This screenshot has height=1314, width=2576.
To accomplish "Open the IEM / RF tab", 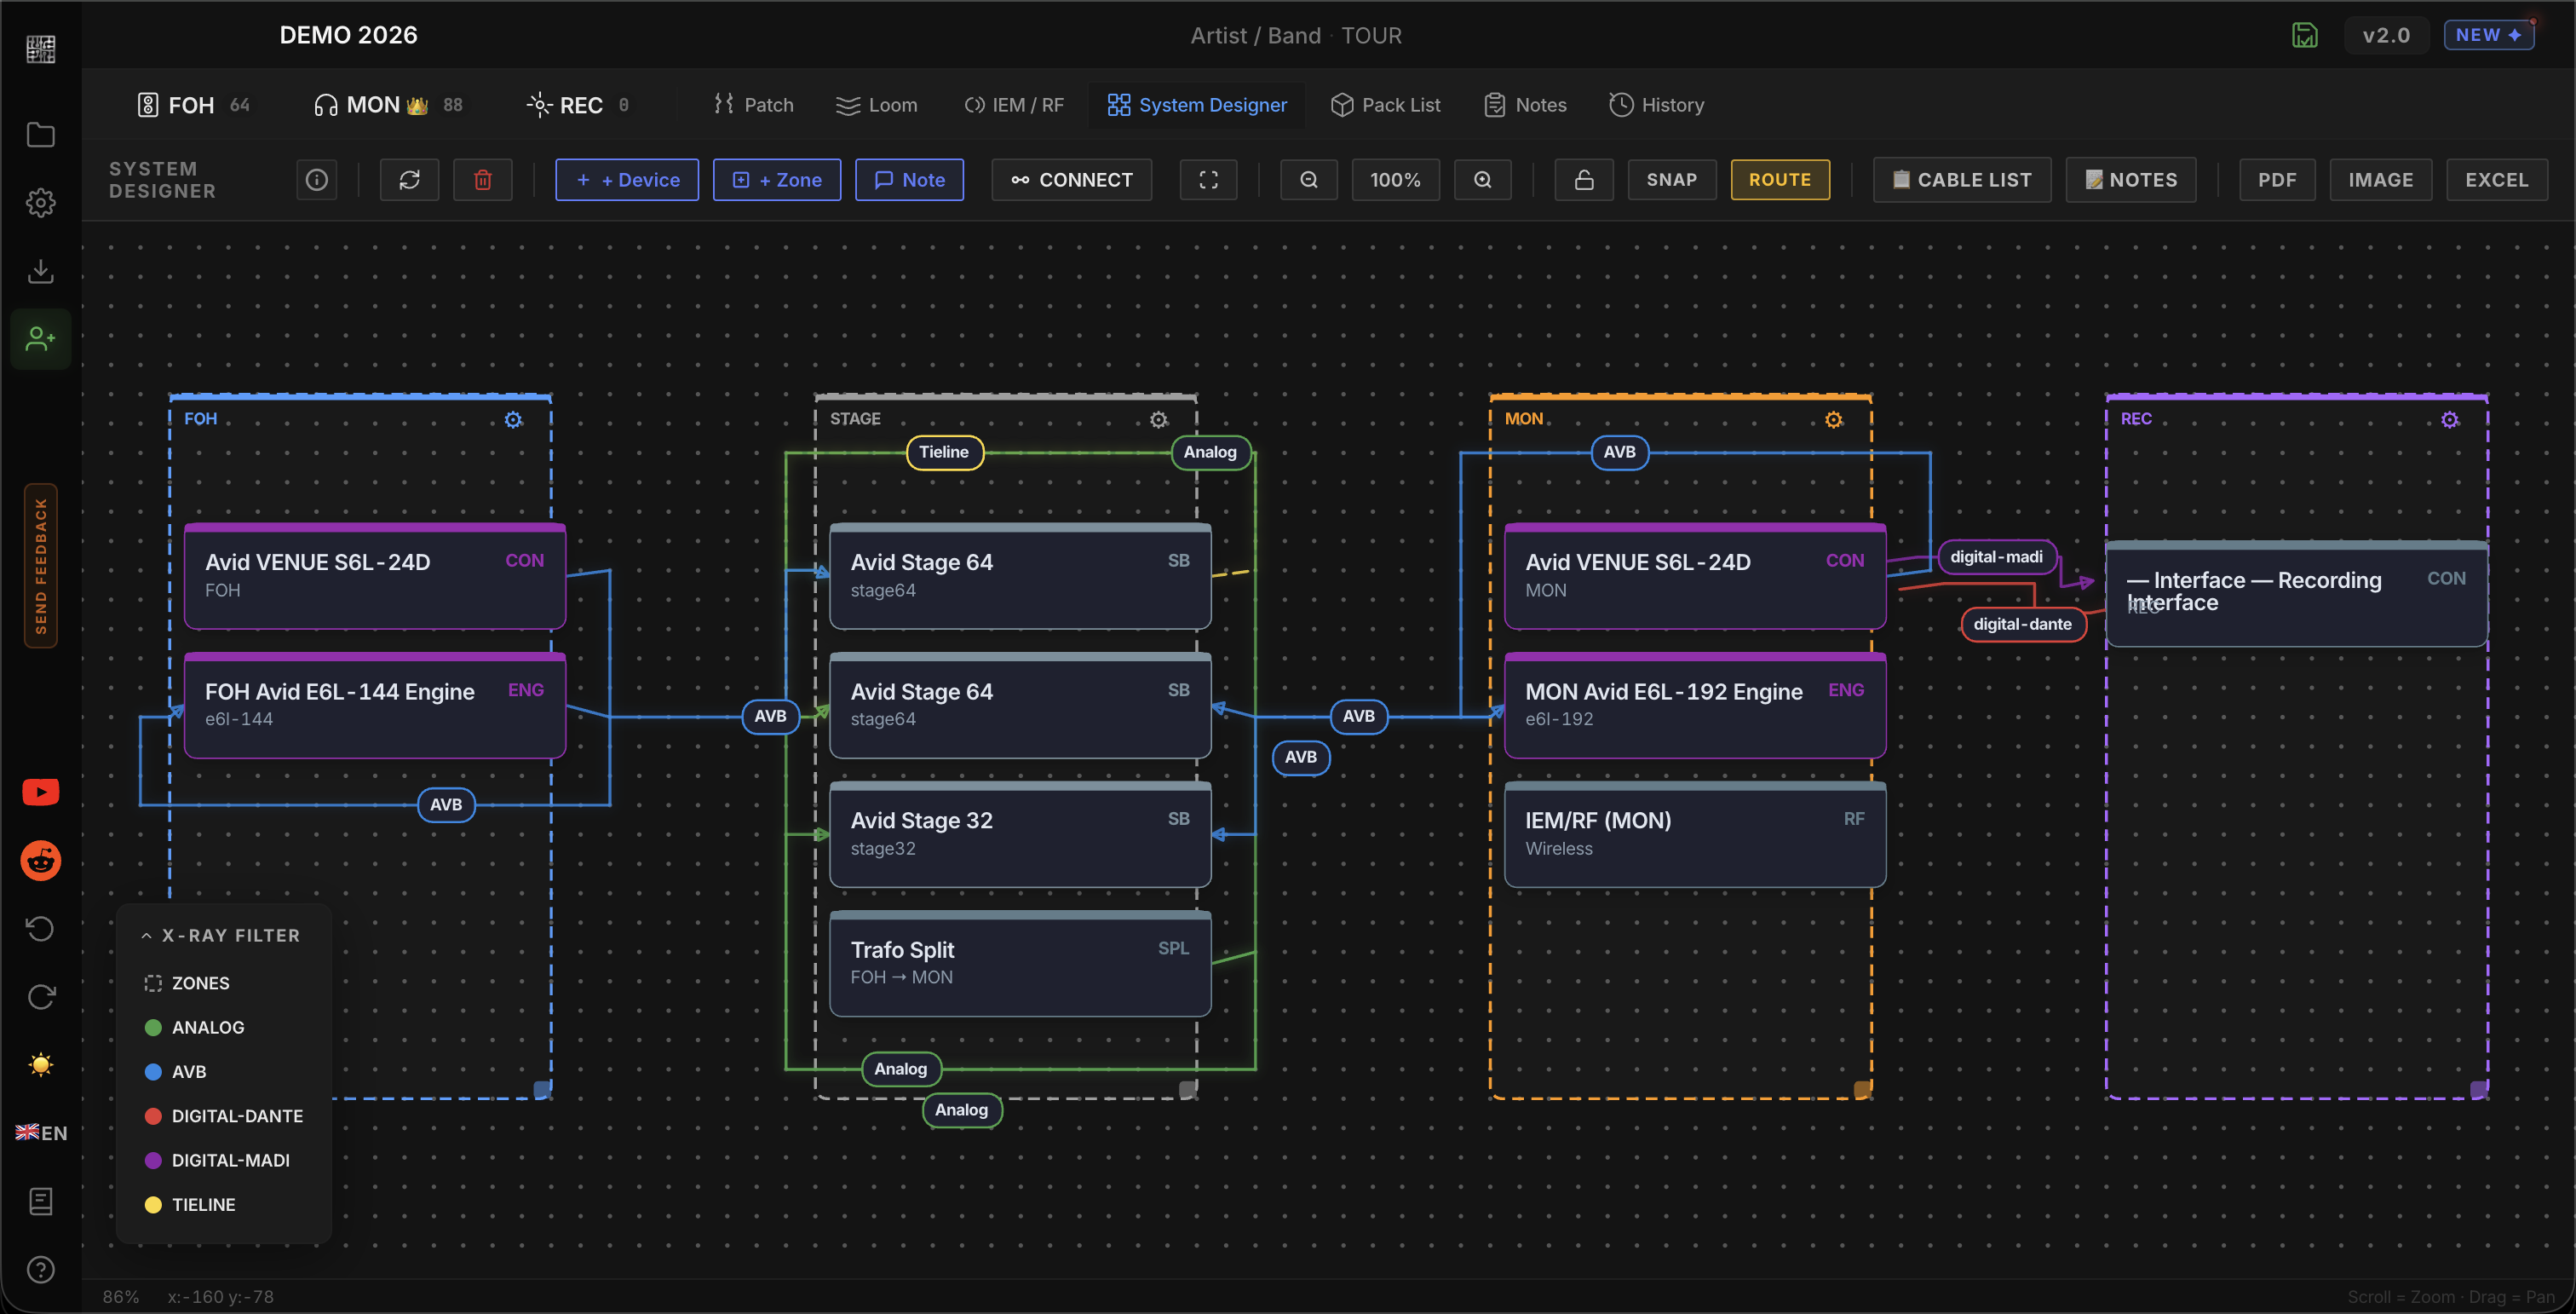I will (1014, 105).
